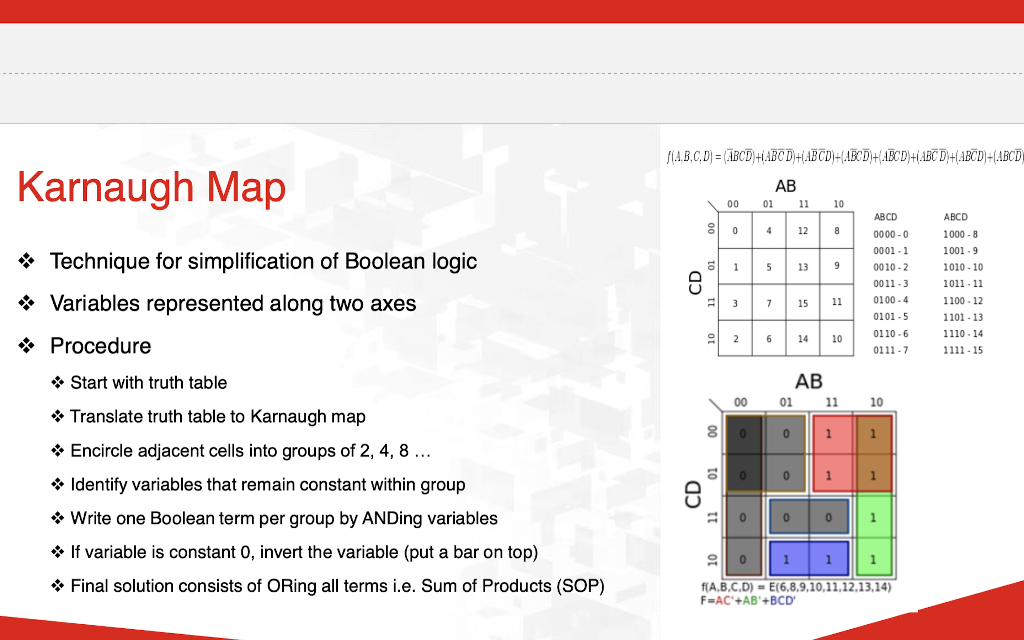Click the '1111 - 15' truth table entry
1024x640 pixels.
964,350
